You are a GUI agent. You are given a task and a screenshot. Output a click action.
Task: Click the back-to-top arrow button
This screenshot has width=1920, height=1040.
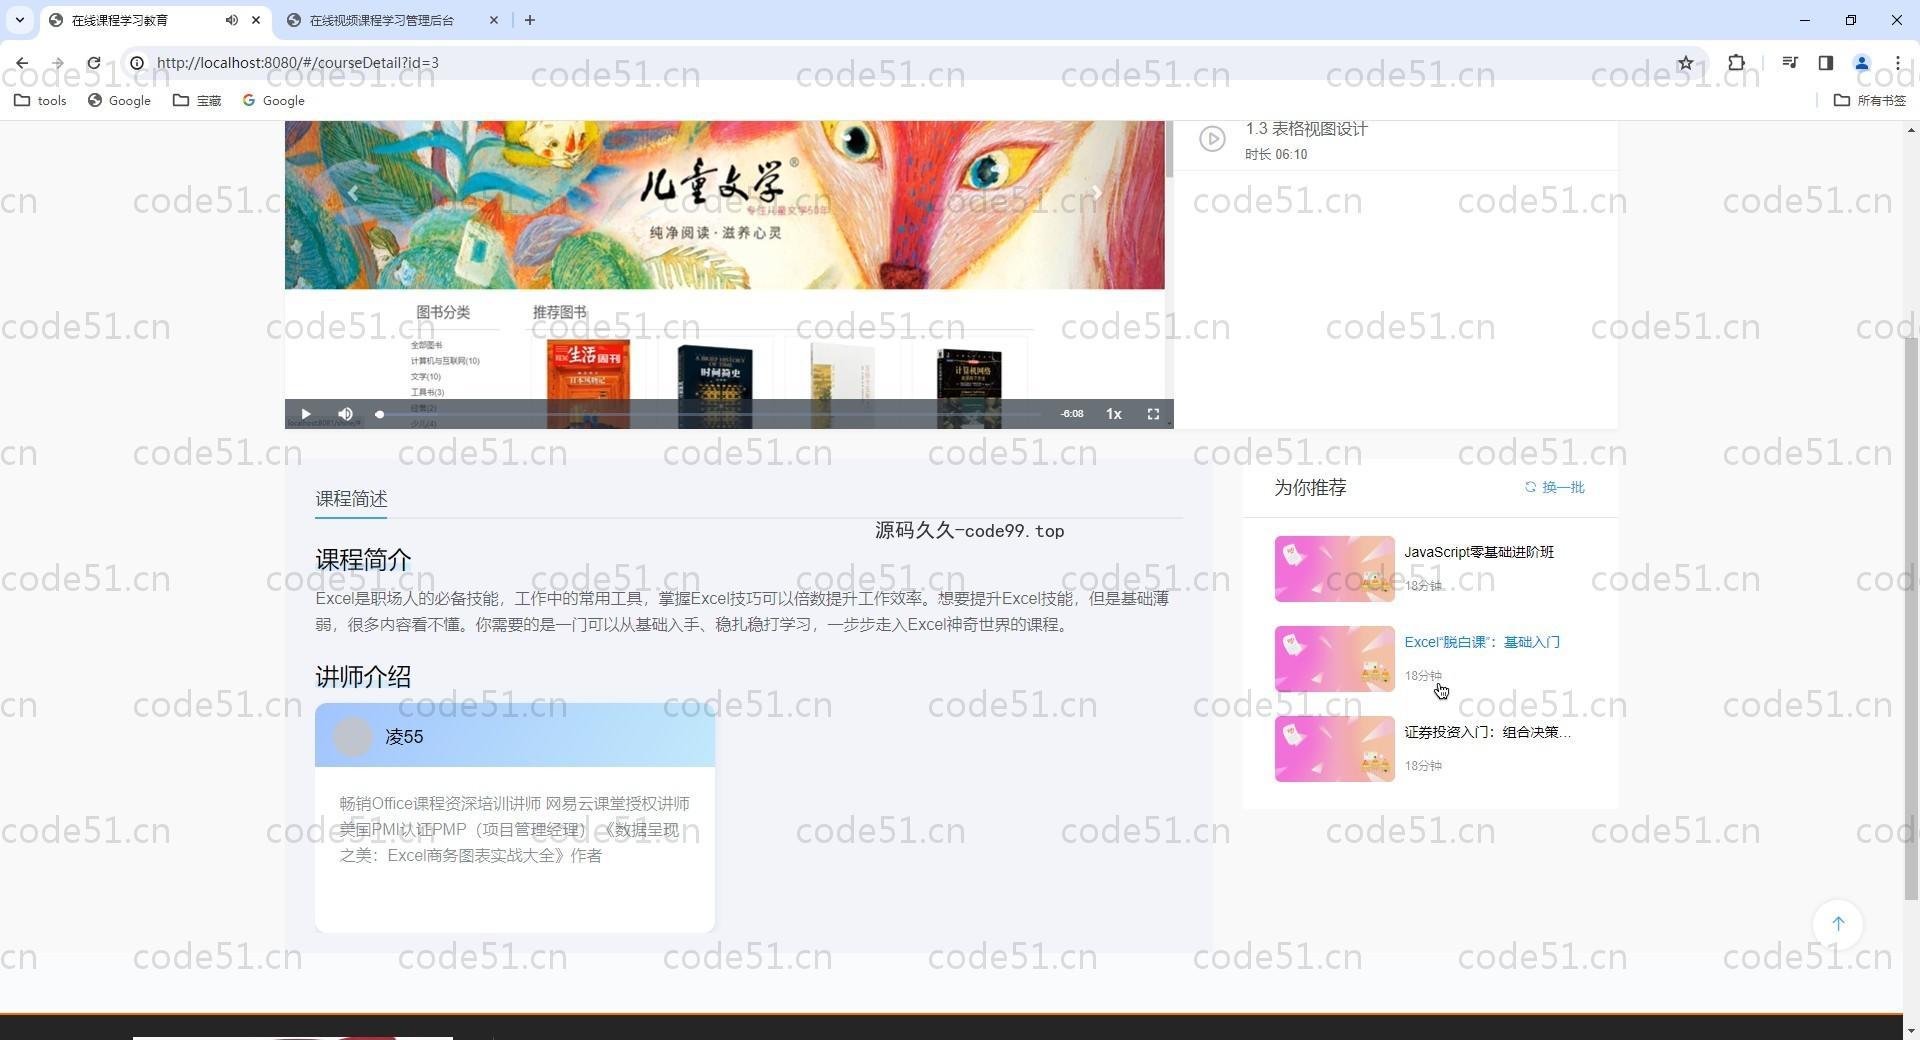click(1838, 924)
